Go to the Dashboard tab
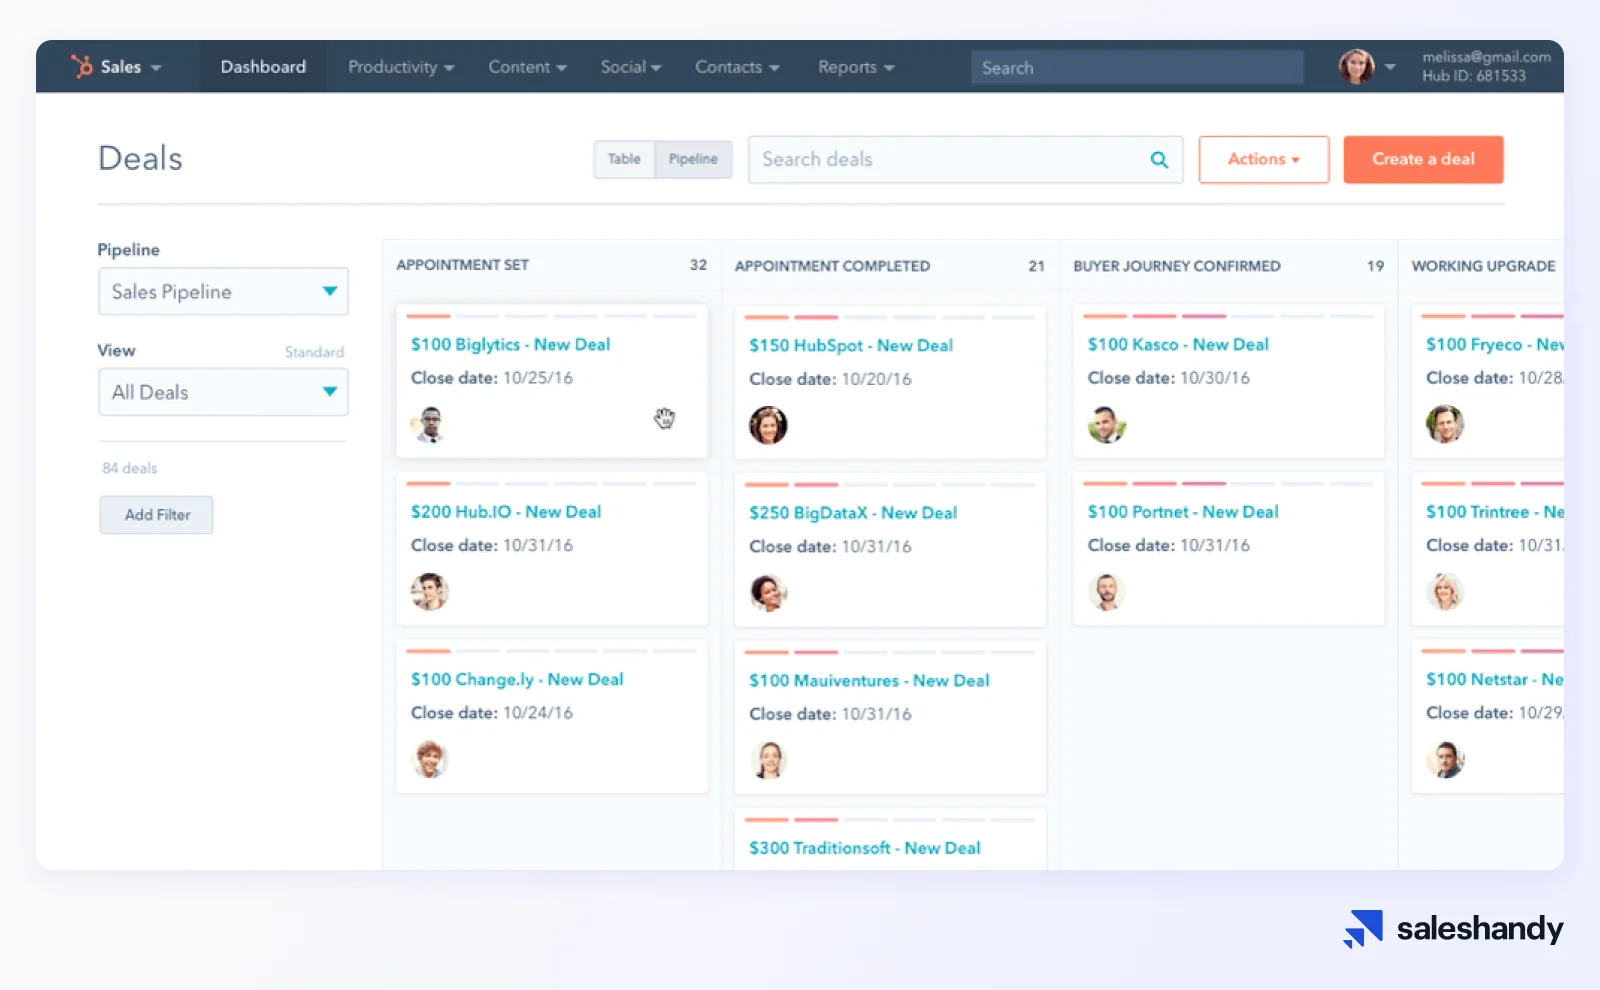The width and height of the screenshot is (1600, 990). (263, 67)
